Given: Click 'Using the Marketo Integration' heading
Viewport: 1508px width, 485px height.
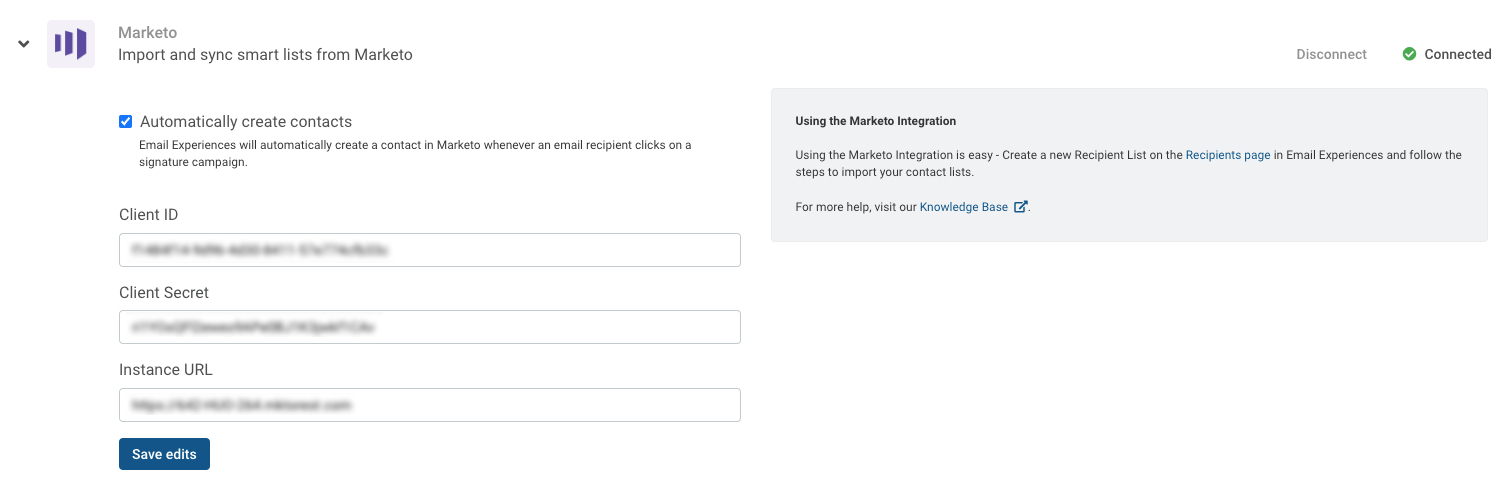Looking at the screenshot, I should click(x=876, y=121).
